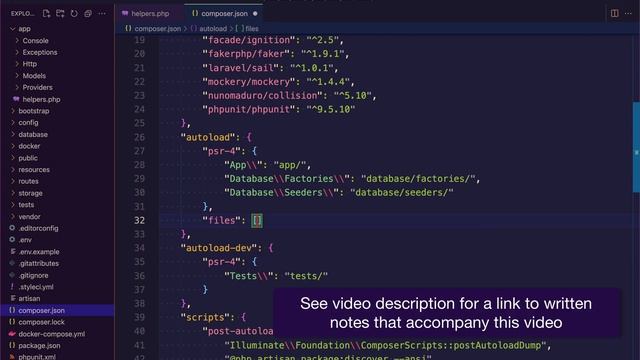Viewport: 640px width, 360px height.
Task: Click the .editorconfig gear icon
Action: pos(12,228)
